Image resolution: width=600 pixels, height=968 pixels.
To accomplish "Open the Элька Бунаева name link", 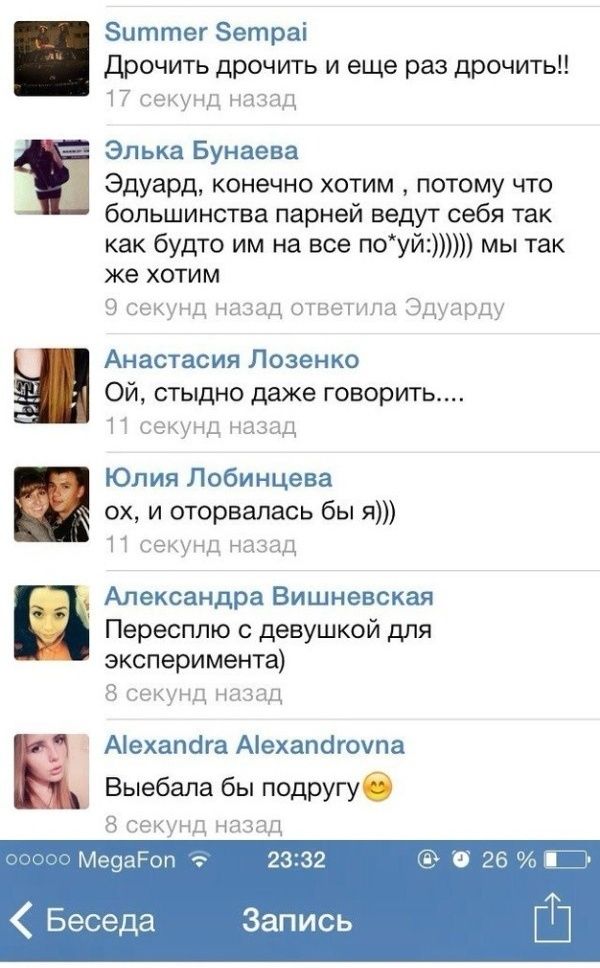I will pyautogui.click(x=201, y=151).
